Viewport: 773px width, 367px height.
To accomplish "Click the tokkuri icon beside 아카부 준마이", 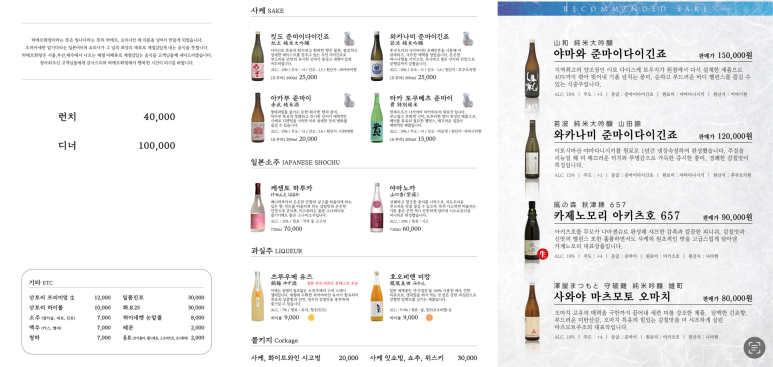I will (x=349, y=100).
